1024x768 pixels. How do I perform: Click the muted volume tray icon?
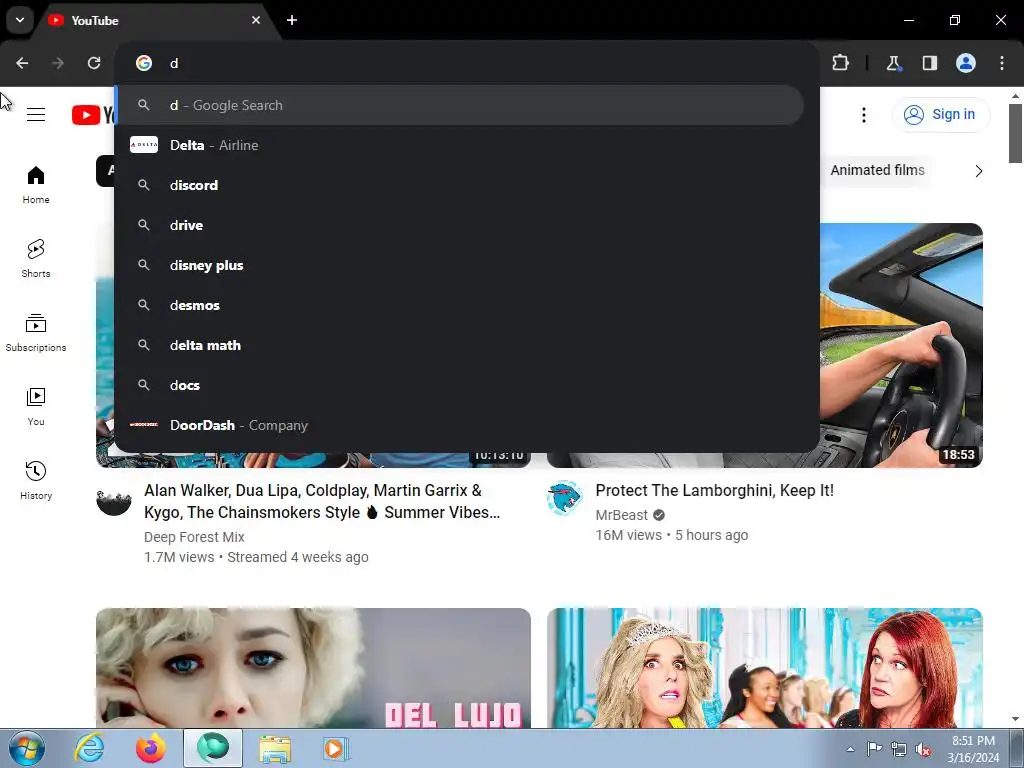(x=923, y=749)
